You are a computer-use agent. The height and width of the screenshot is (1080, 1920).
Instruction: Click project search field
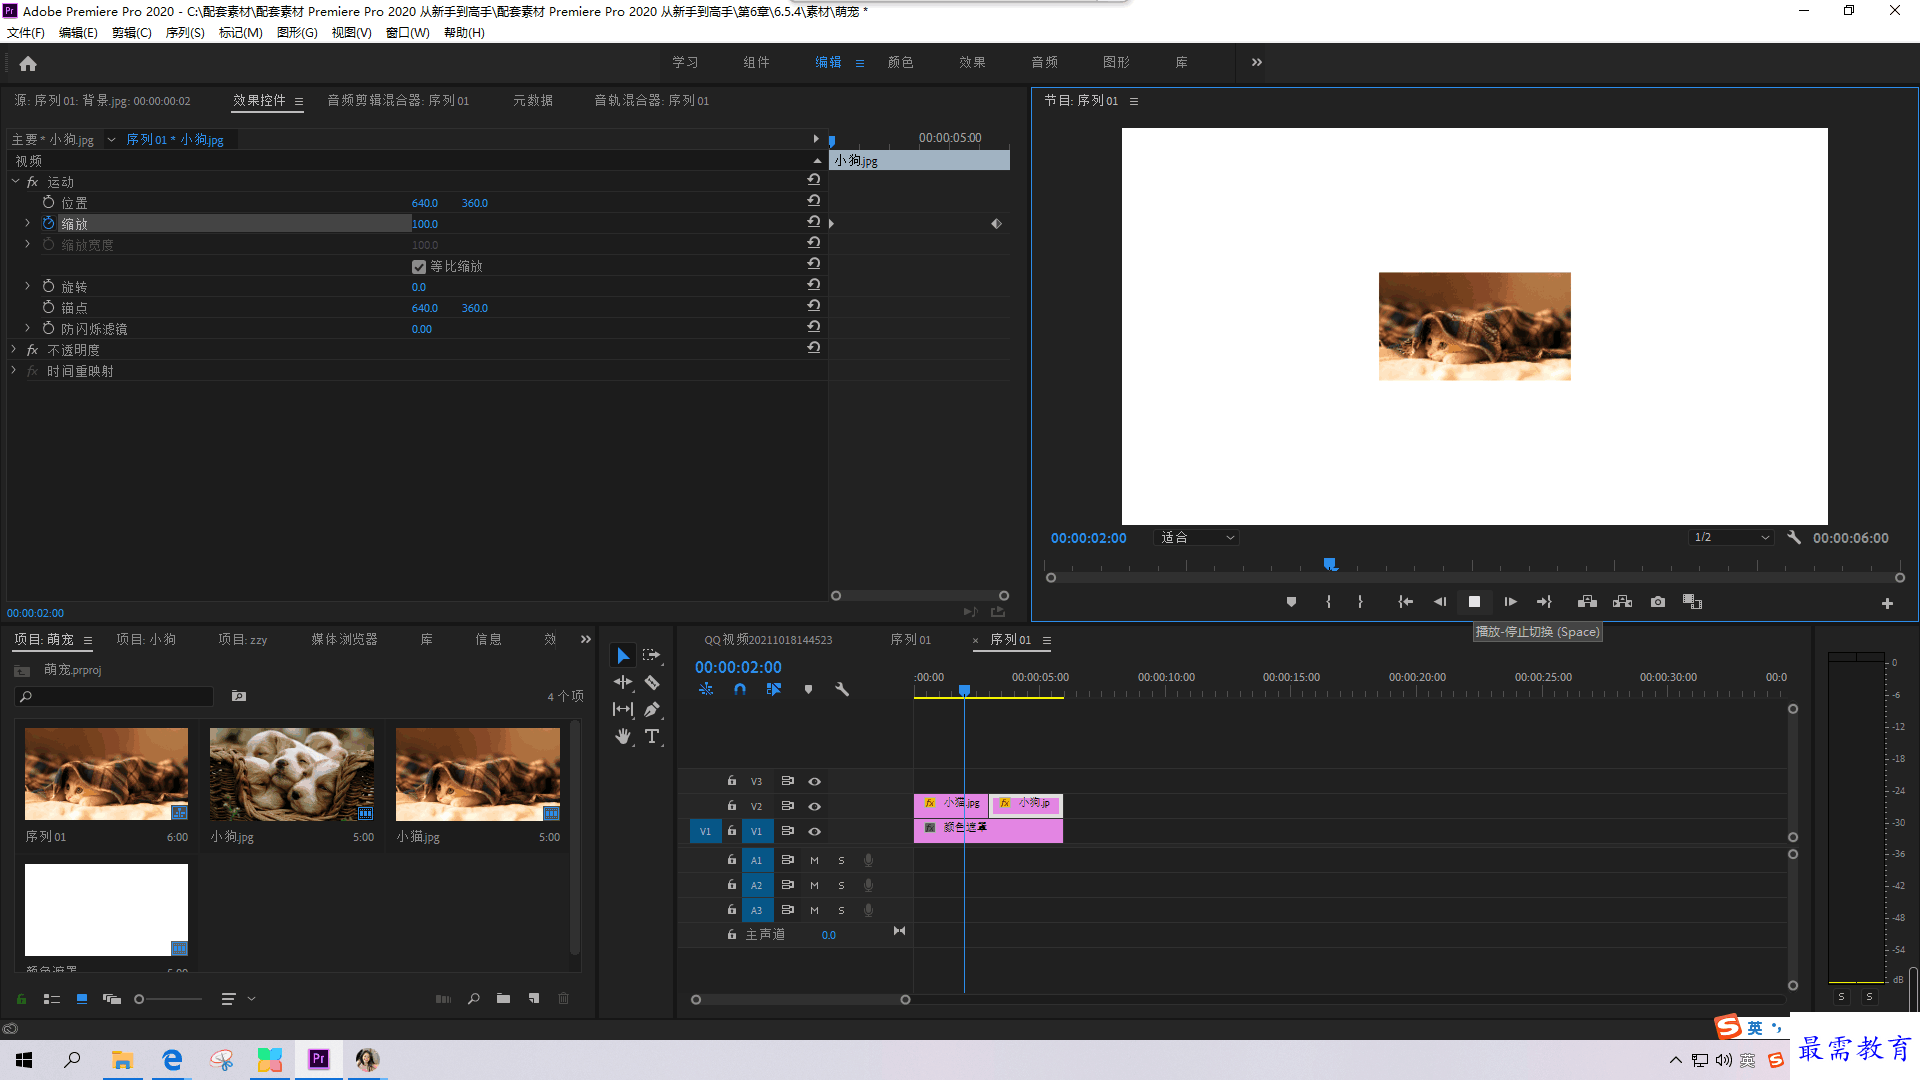pyautogui.click(x=115, y=696)
